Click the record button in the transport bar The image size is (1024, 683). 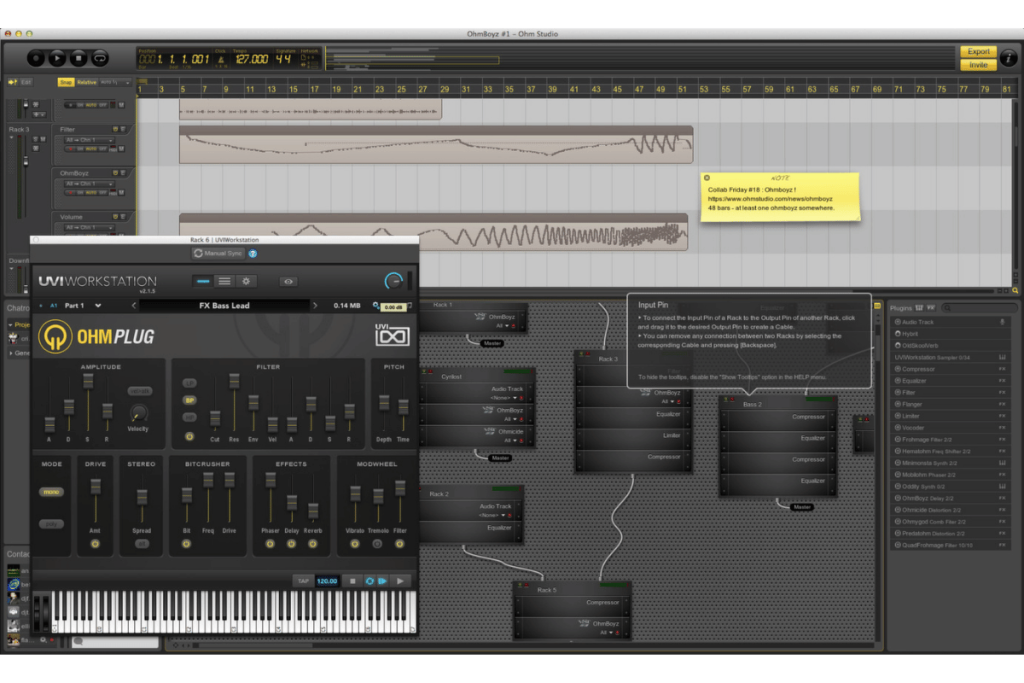36,58
